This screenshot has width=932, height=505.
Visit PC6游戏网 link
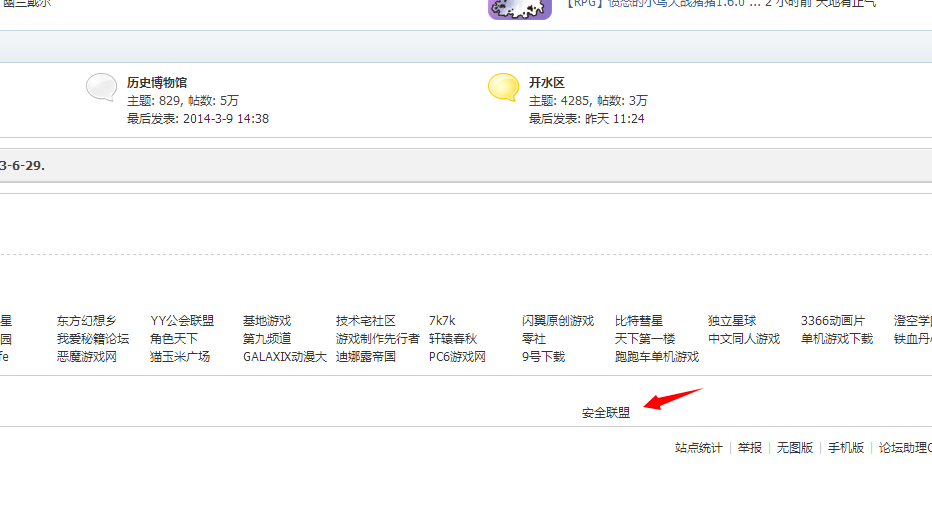tap(457, 357)
